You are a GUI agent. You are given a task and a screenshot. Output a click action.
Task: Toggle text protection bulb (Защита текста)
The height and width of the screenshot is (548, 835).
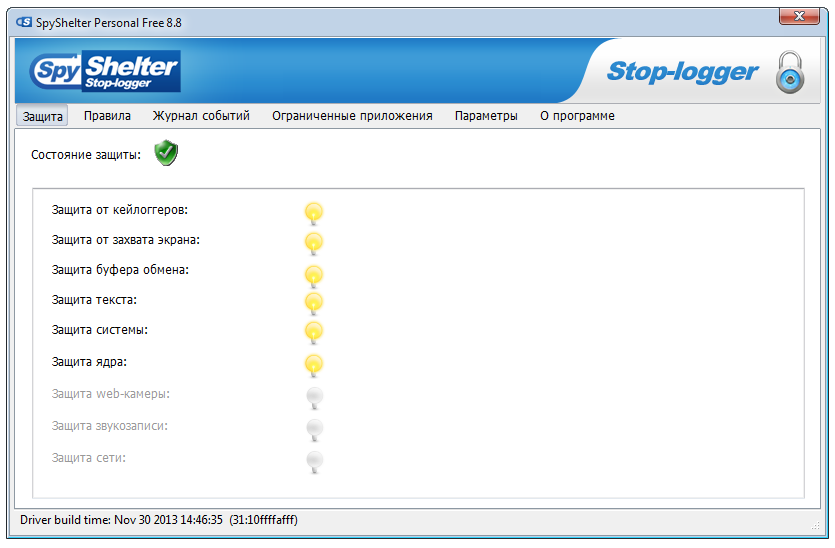[x=314, y=302]
